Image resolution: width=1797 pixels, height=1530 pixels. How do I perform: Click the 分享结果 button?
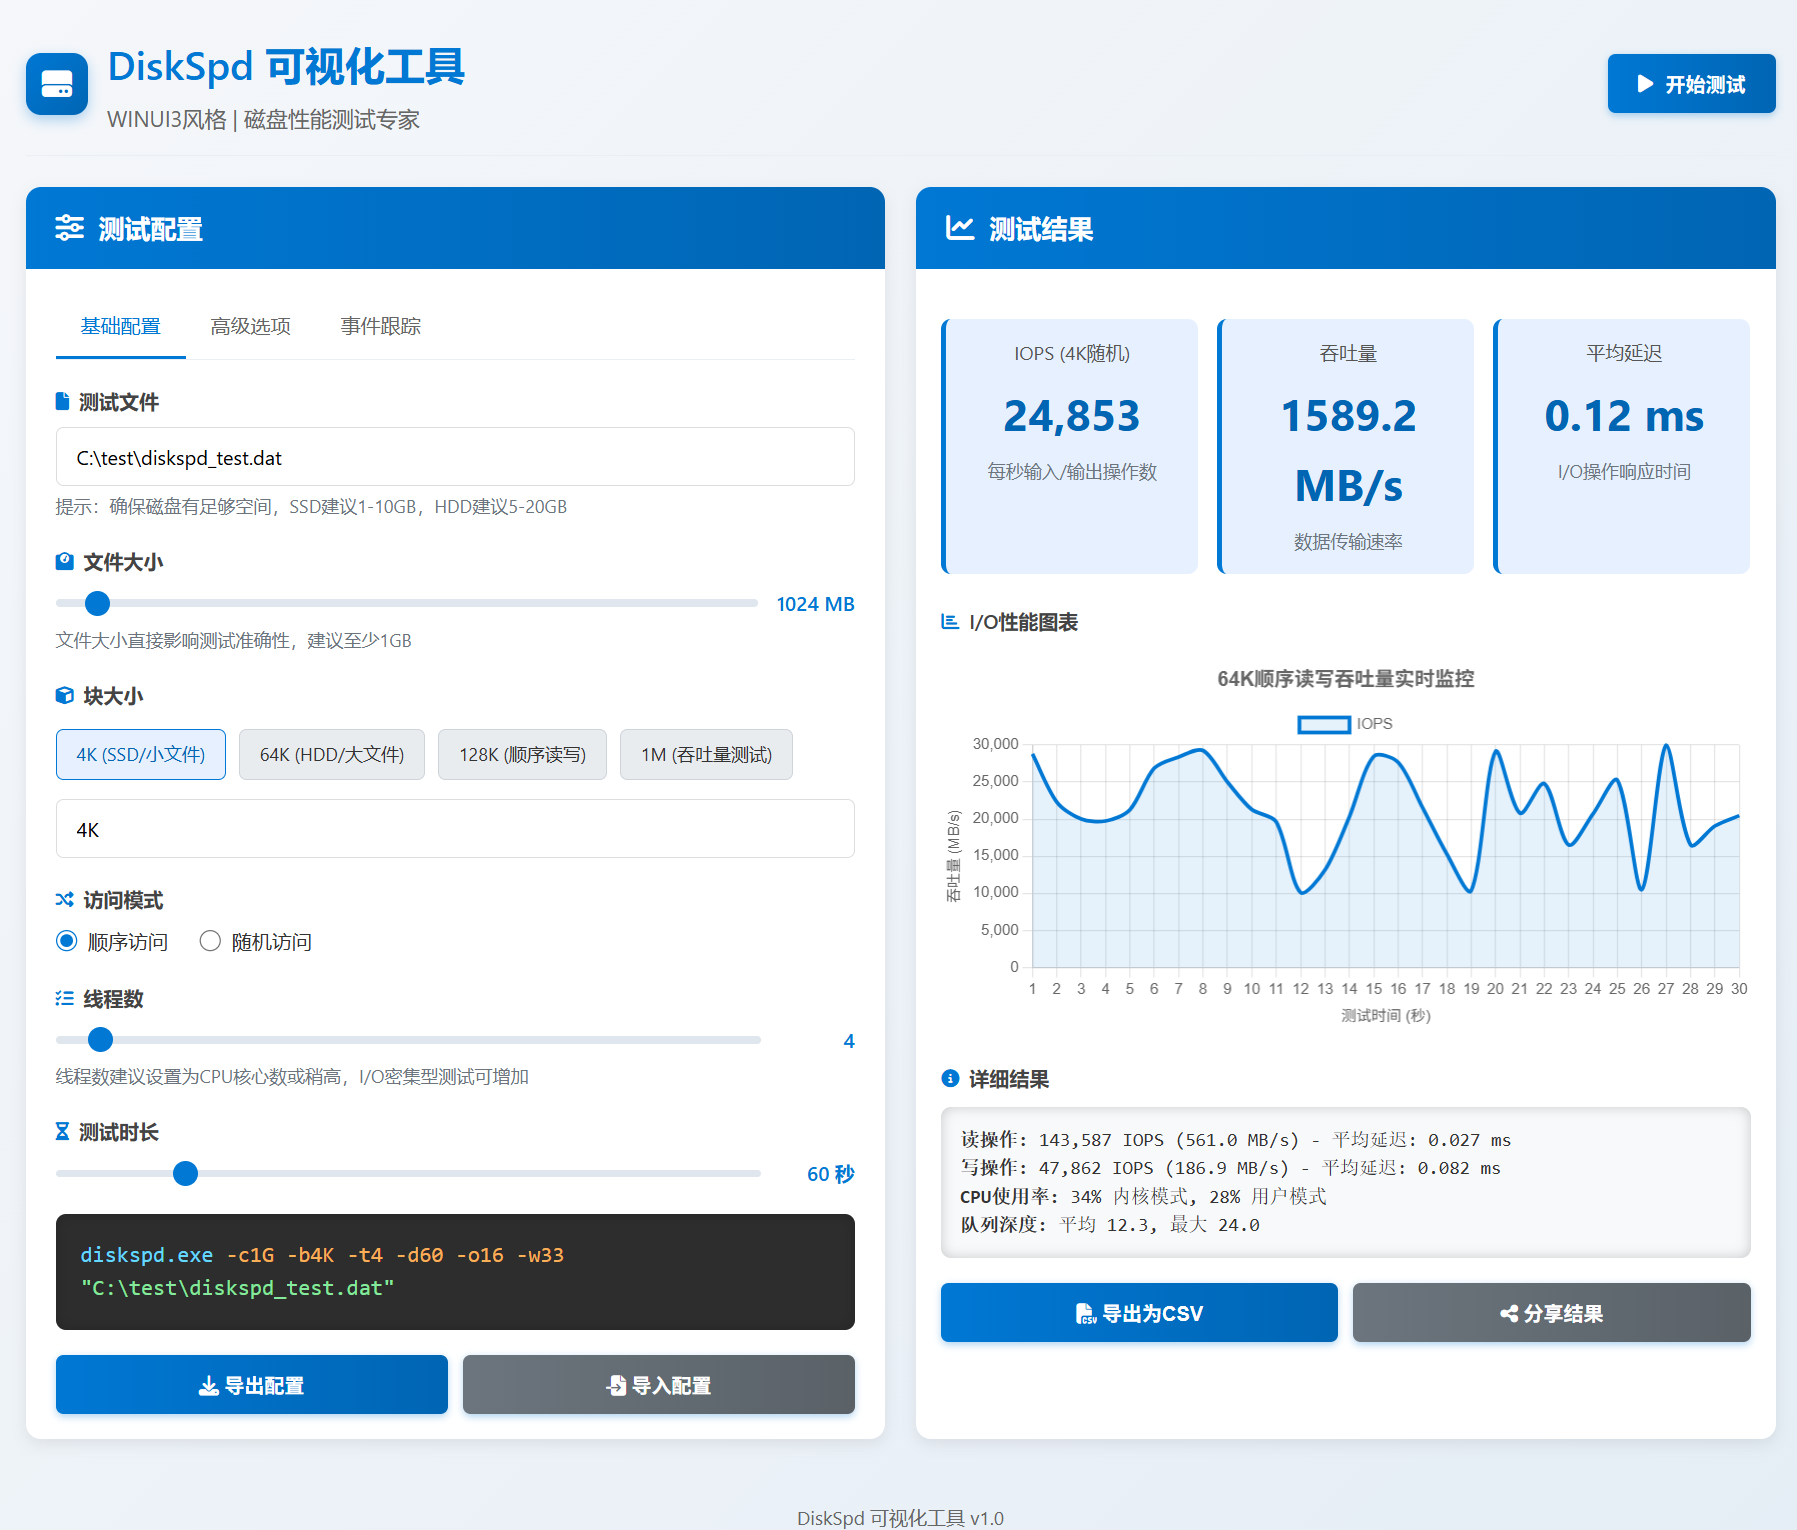click(x=1552, y=1313)
